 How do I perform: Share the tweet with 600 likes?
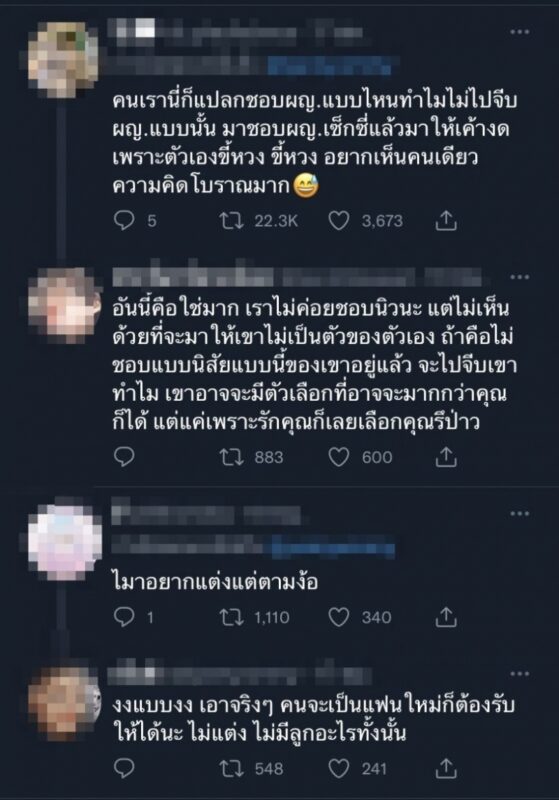446,457
